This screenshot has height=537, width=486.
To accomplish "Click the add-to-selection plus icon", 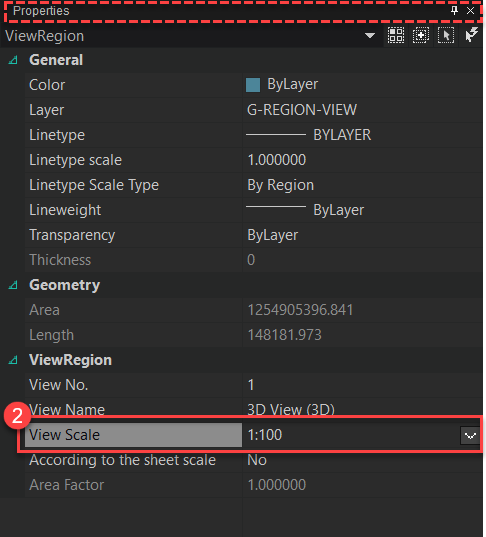I will point(421,35).
